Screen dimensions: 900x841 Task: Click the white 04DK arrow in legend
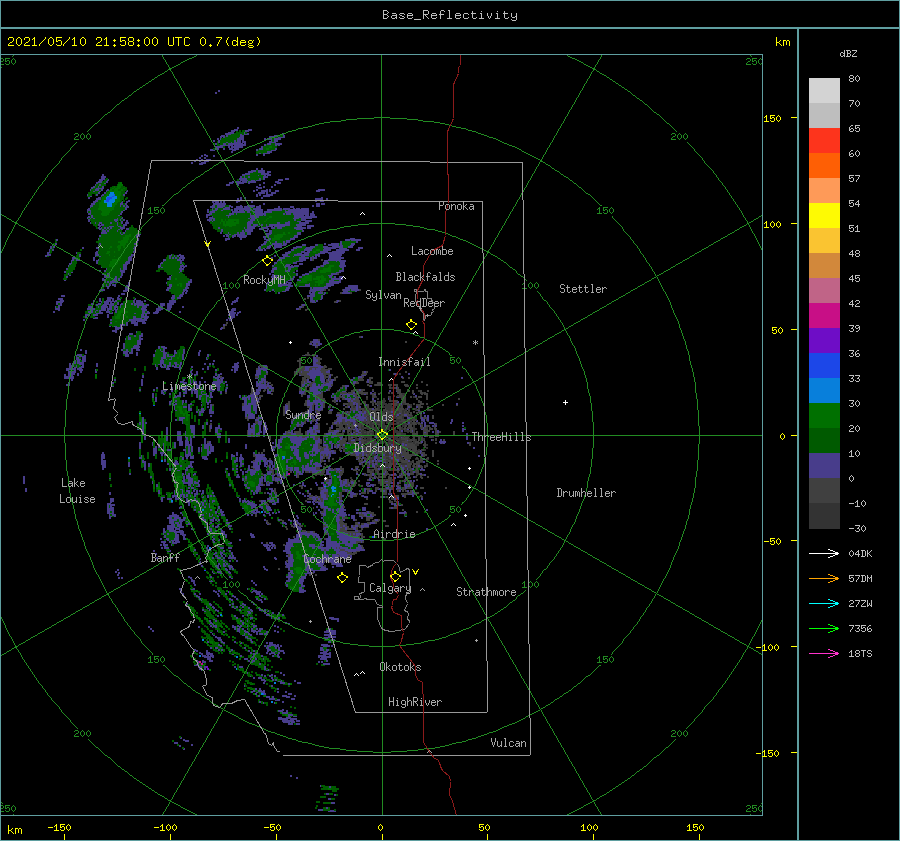point(824,553)
